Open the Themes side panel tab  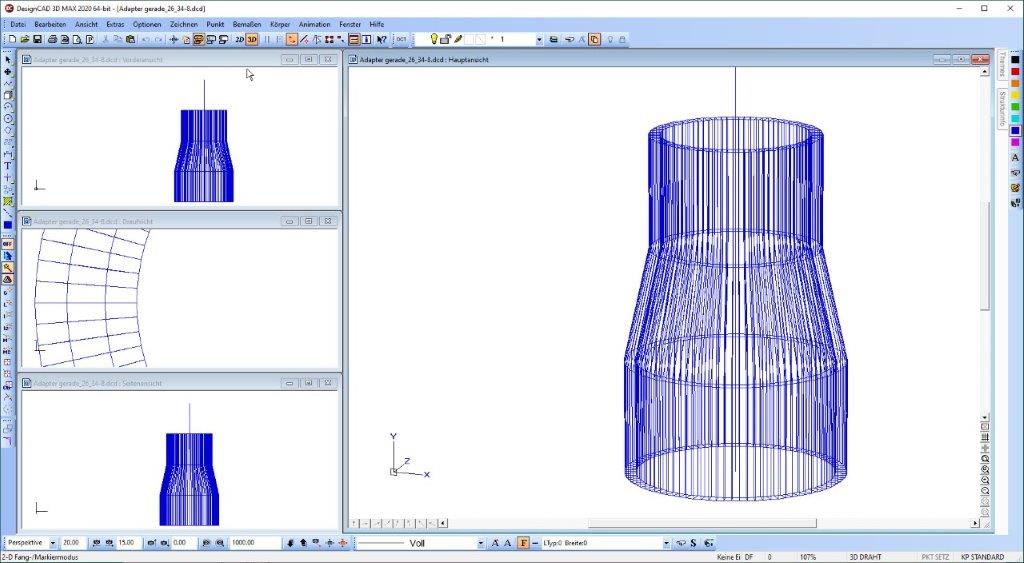1001,66
